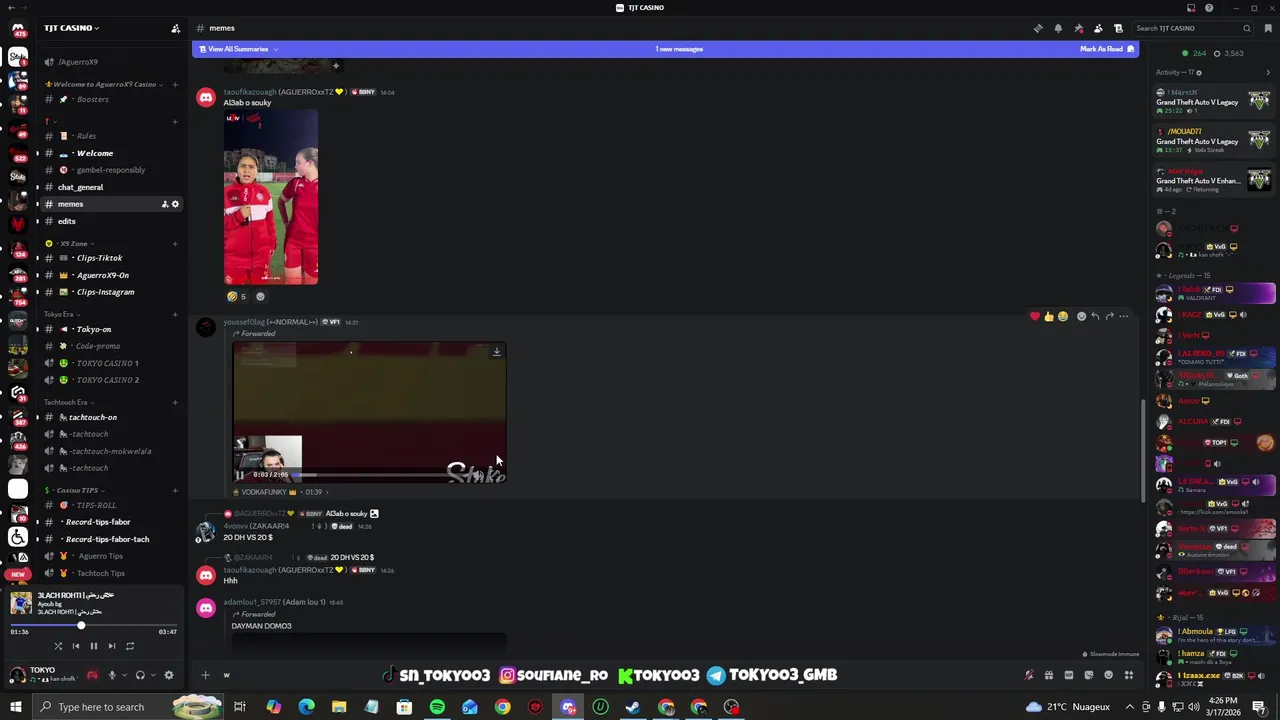Image resolution: width=1280 pixels, height=720 pixels.
Task: Click Mark As Read button
Action: click(1107, 49)
